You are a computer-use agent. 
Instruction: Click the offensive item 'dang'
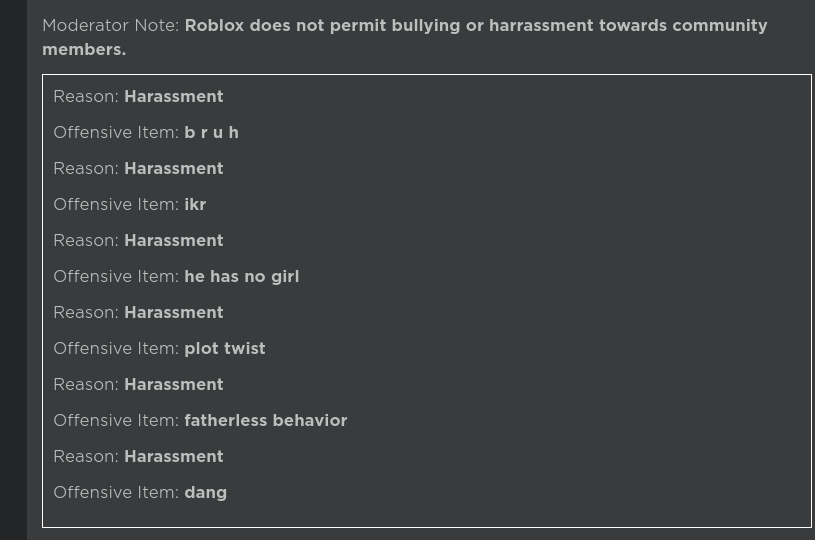point(205,493)
